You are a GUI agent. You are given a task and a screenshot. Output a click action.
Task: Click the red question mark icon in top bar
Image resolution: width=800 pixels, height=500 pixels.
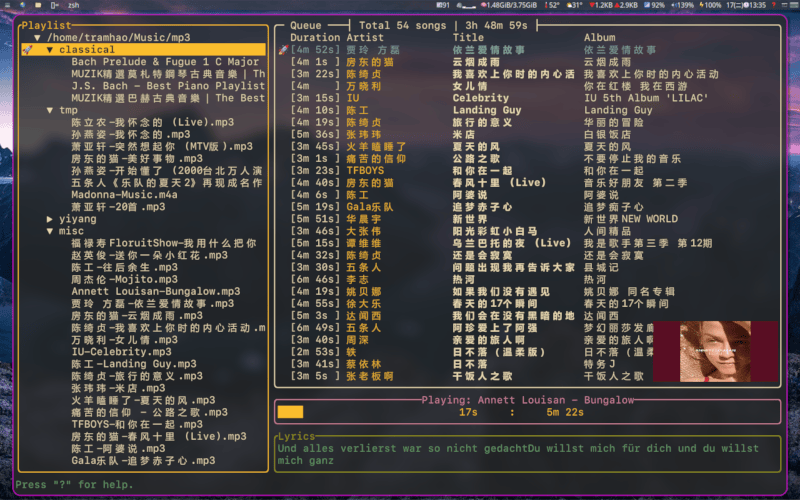click(773, 5)
